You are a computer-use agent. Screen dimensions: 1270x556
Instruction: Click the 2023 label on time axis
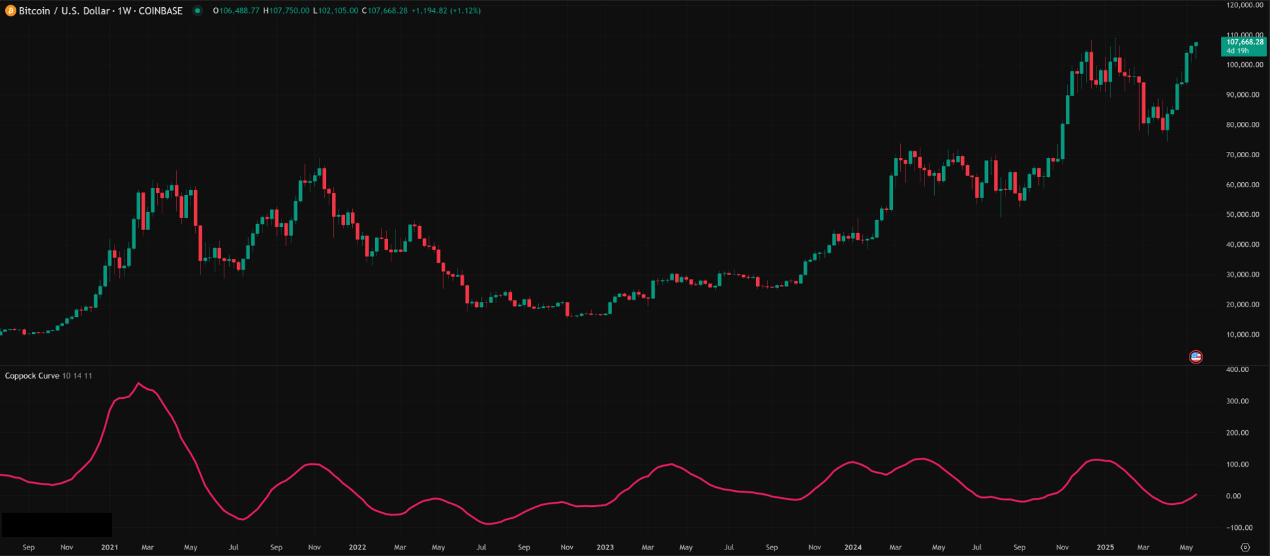[604, 547]
